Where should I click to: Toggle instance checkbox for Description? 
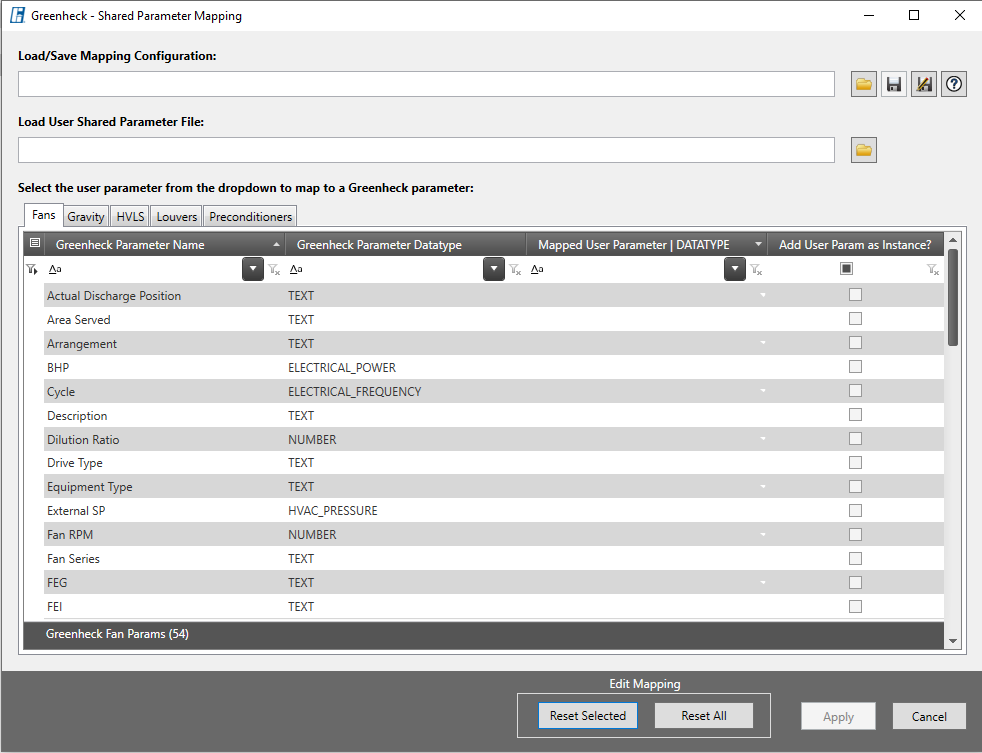855,415
